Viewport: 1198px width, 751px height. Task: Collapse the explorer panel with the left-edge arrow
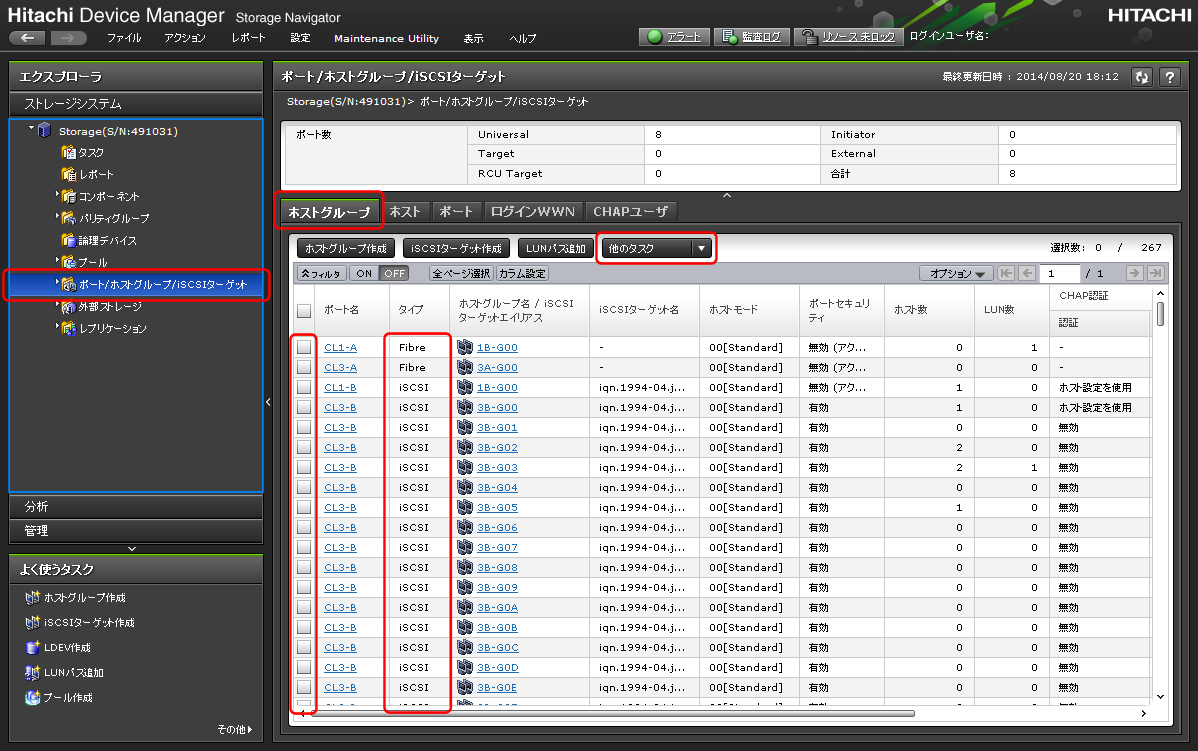[x=268, y=402]
